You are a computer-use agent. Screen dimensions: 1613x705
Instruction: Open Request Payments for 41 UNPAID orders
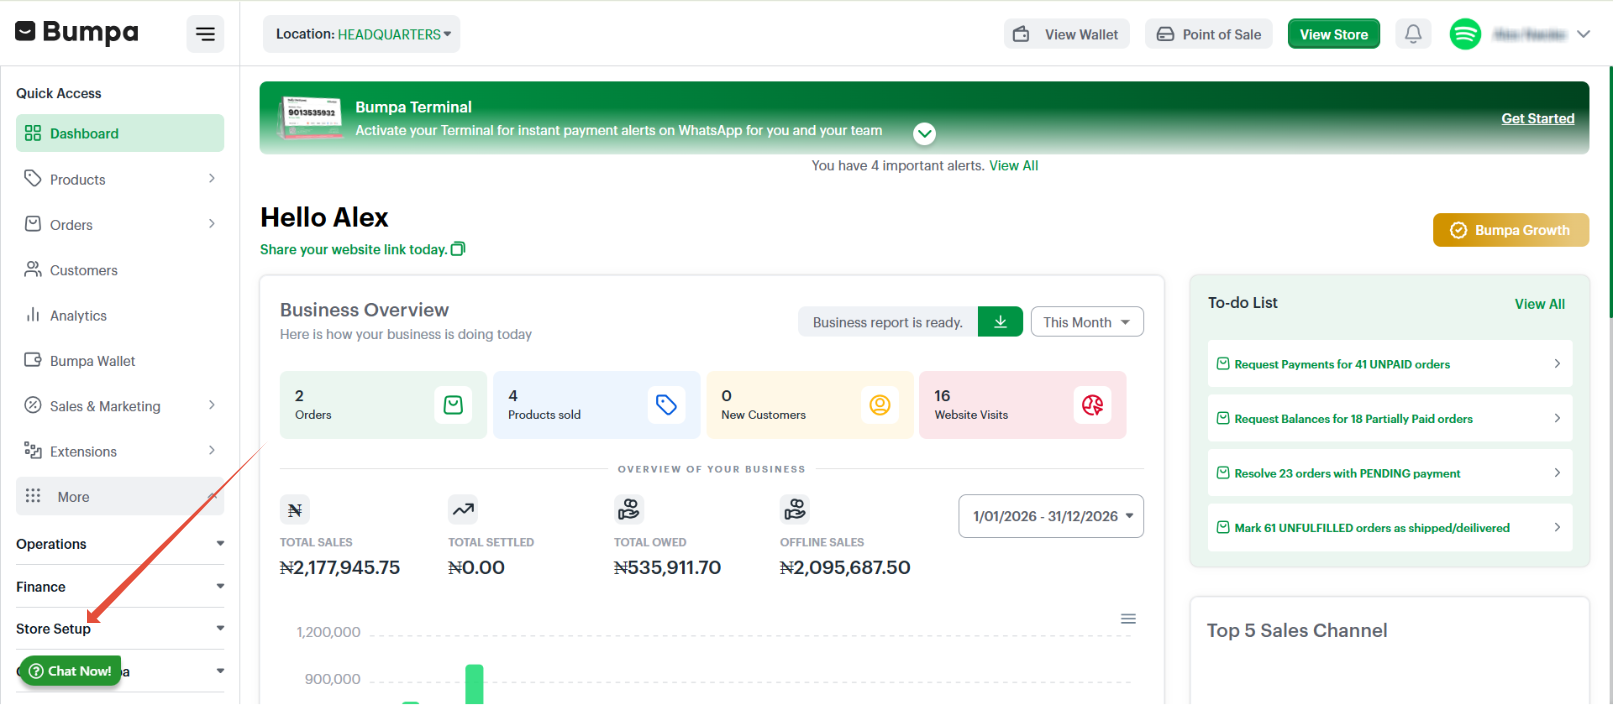(x=1390, y=364)
